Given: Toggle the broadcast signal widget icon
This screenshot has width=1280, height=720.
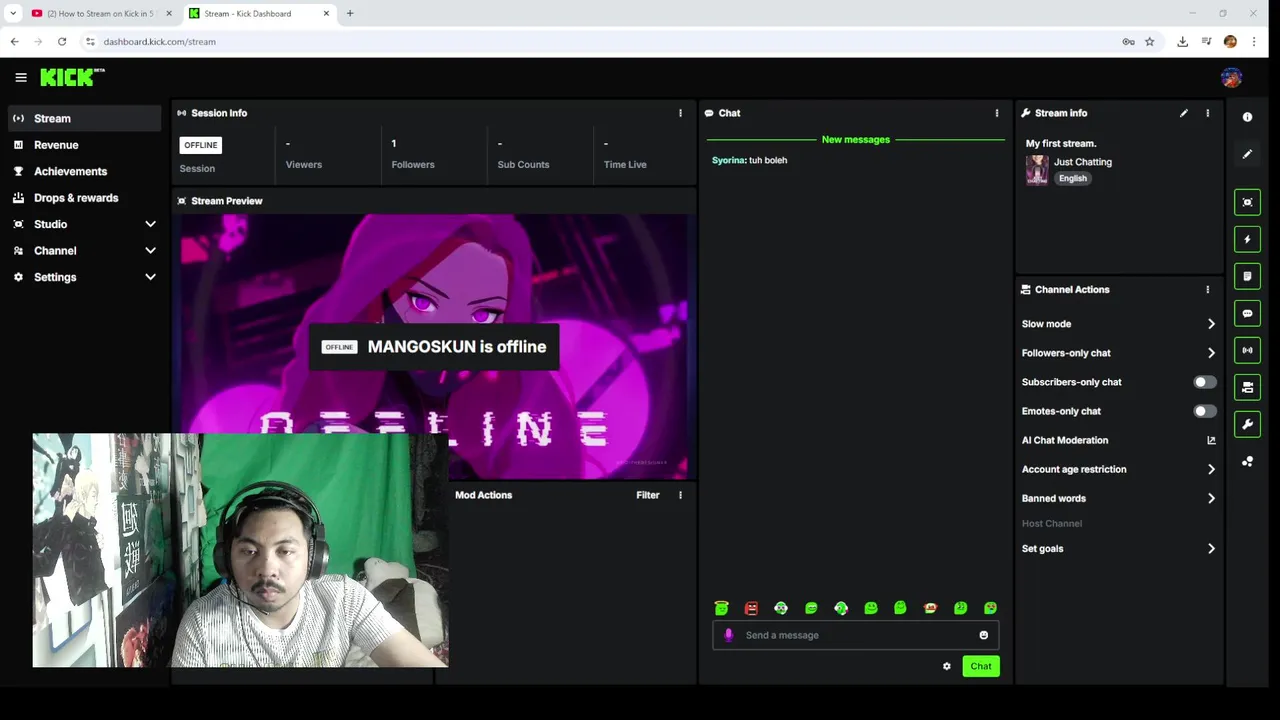Looking at the screenshot, I should 1247,350.
